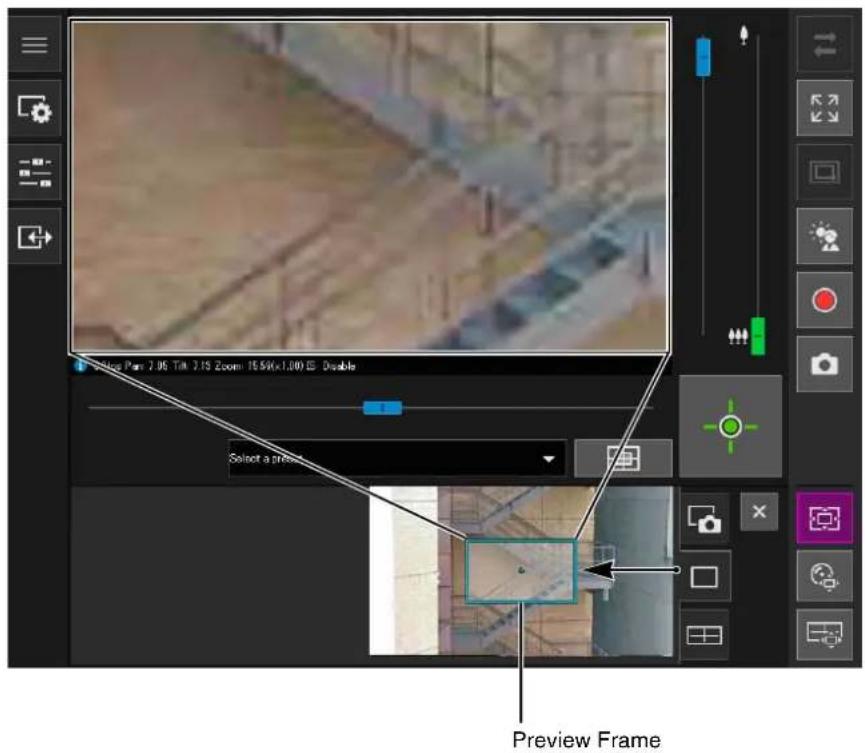865x753 pixels.
Task: Click the blue horizontal pan slider handle
Action: pos(382,408)
